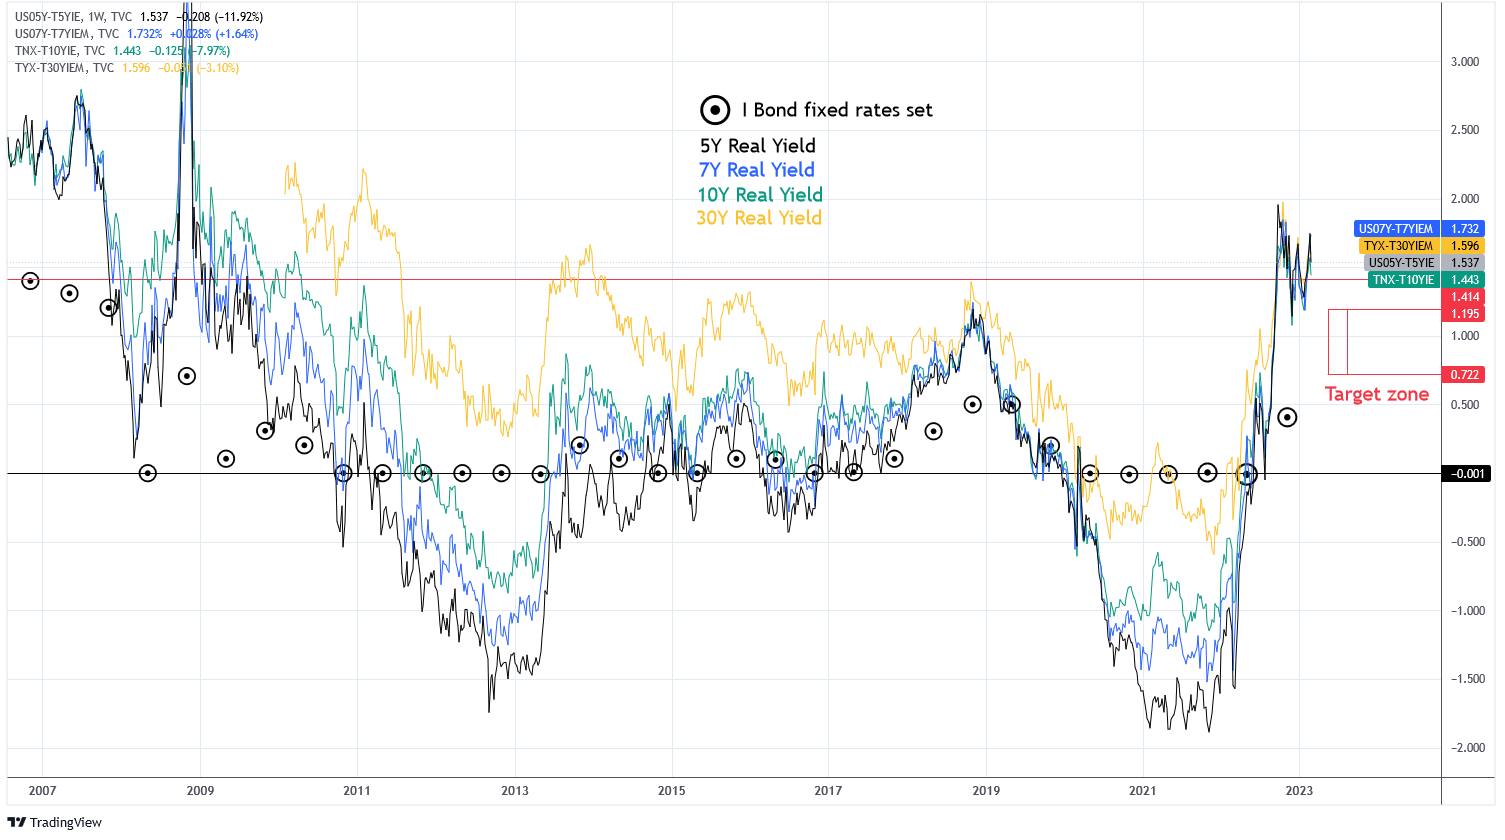Select the blue '7Y Real Yield' label
Image resolution: width=1505 pixels, height=840 pixels.
(x=757, y=170)
